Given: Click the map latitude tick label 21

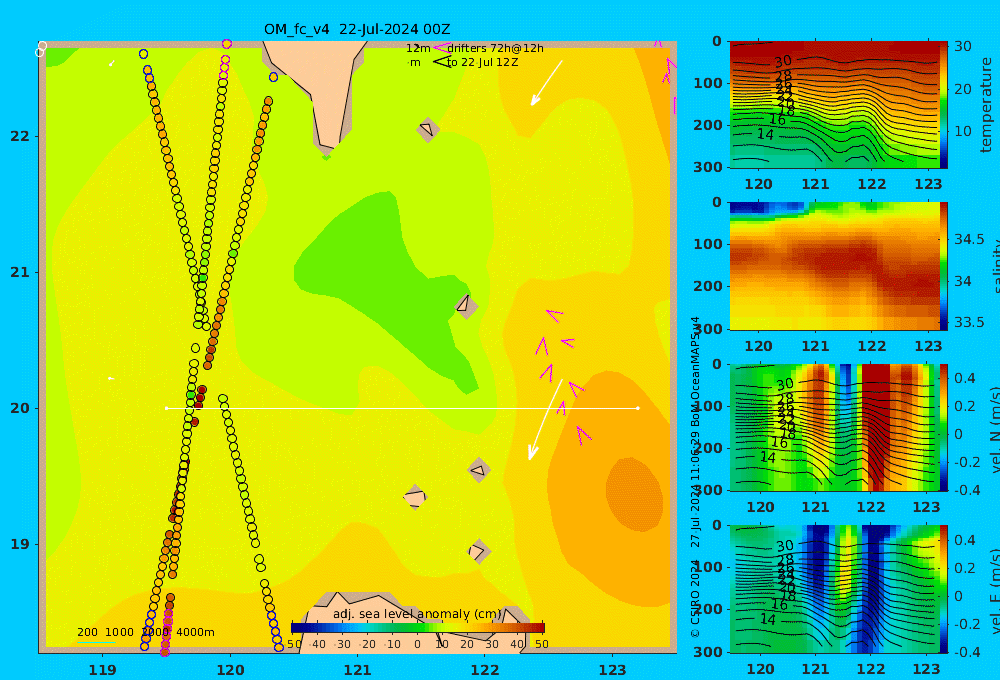Looking at the screenshot, I should (x=20, y=272).
